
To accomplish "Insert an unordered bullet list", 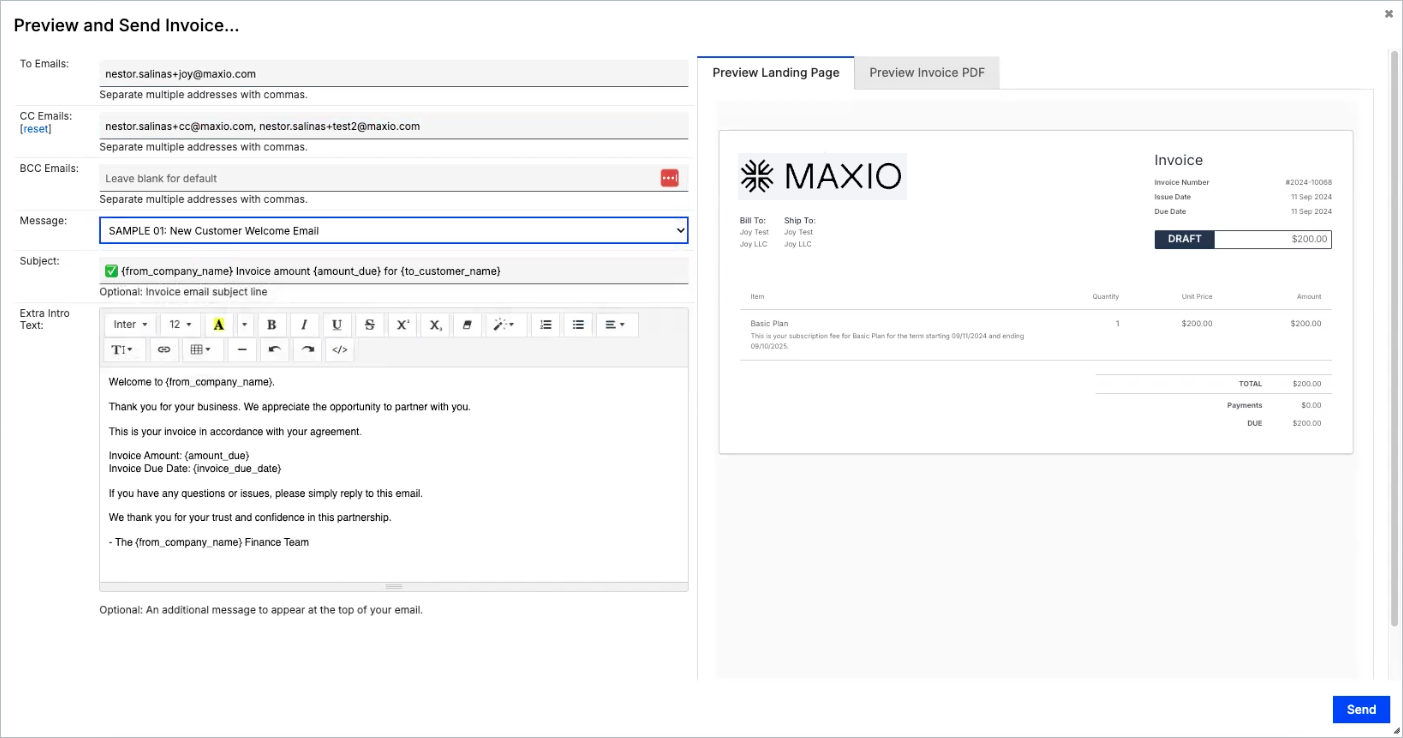I will coord(578,324).
